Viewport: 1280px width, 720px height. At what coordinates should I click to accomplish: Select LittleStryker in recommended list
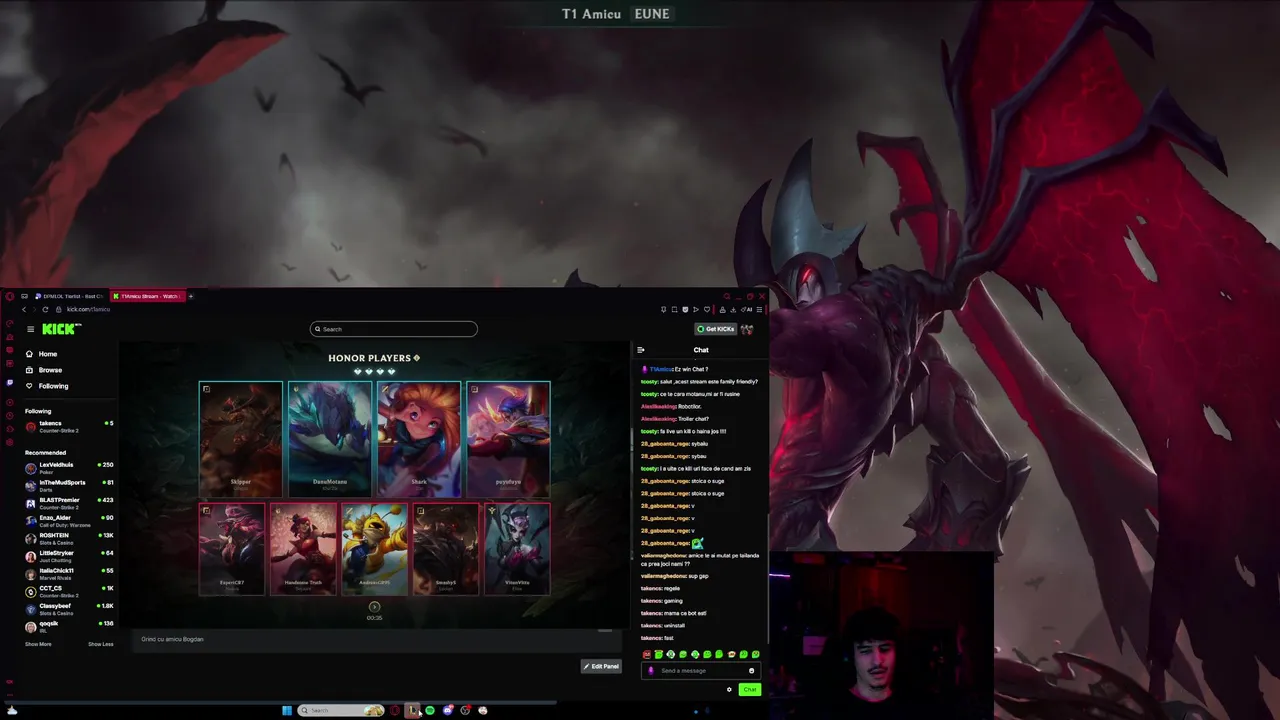(x=69, y=556)
